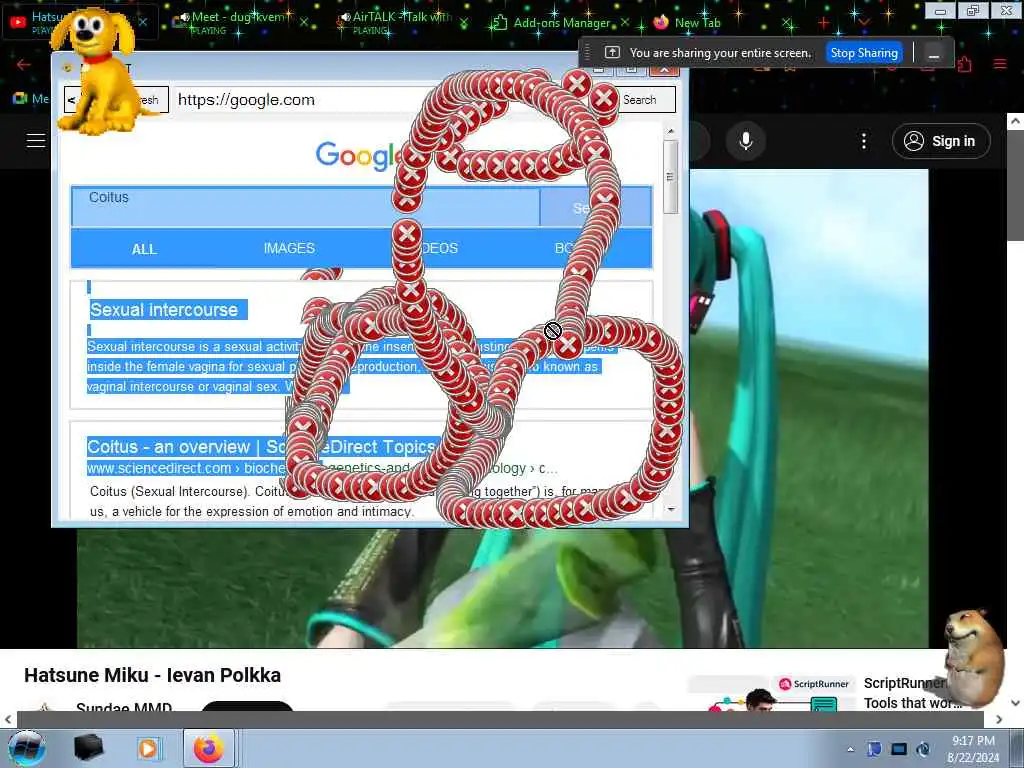Open the black box taskbar icon
Viewport: 1024px width, 768px height.
89,748
